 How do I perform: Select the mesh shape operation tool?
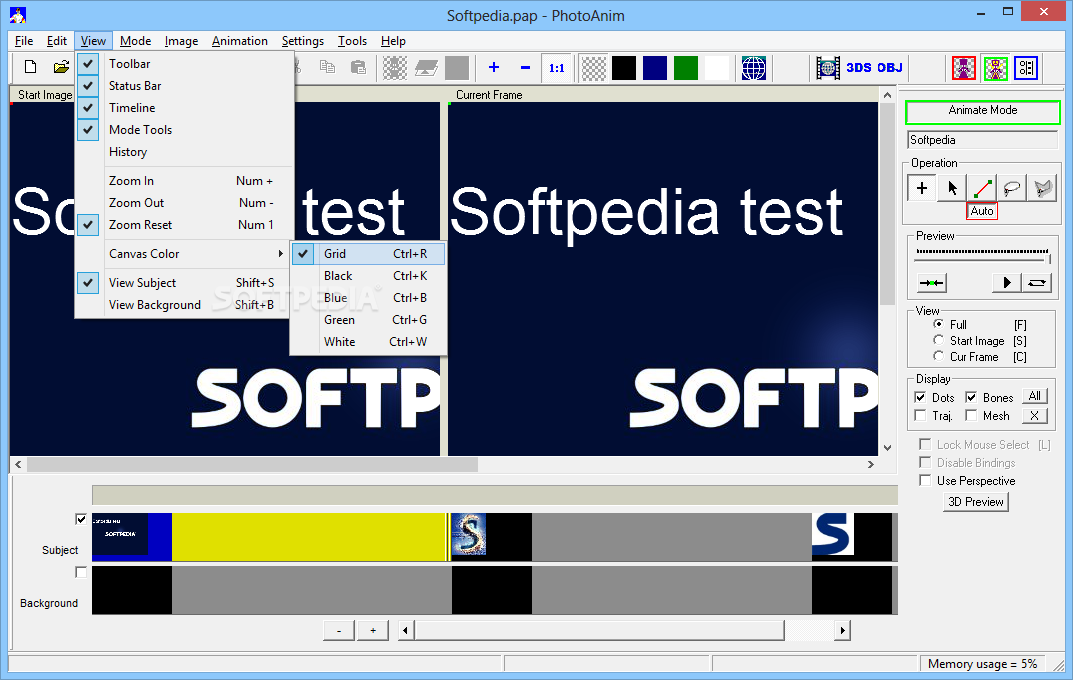pyautogui.click(x=1043, y=187)
